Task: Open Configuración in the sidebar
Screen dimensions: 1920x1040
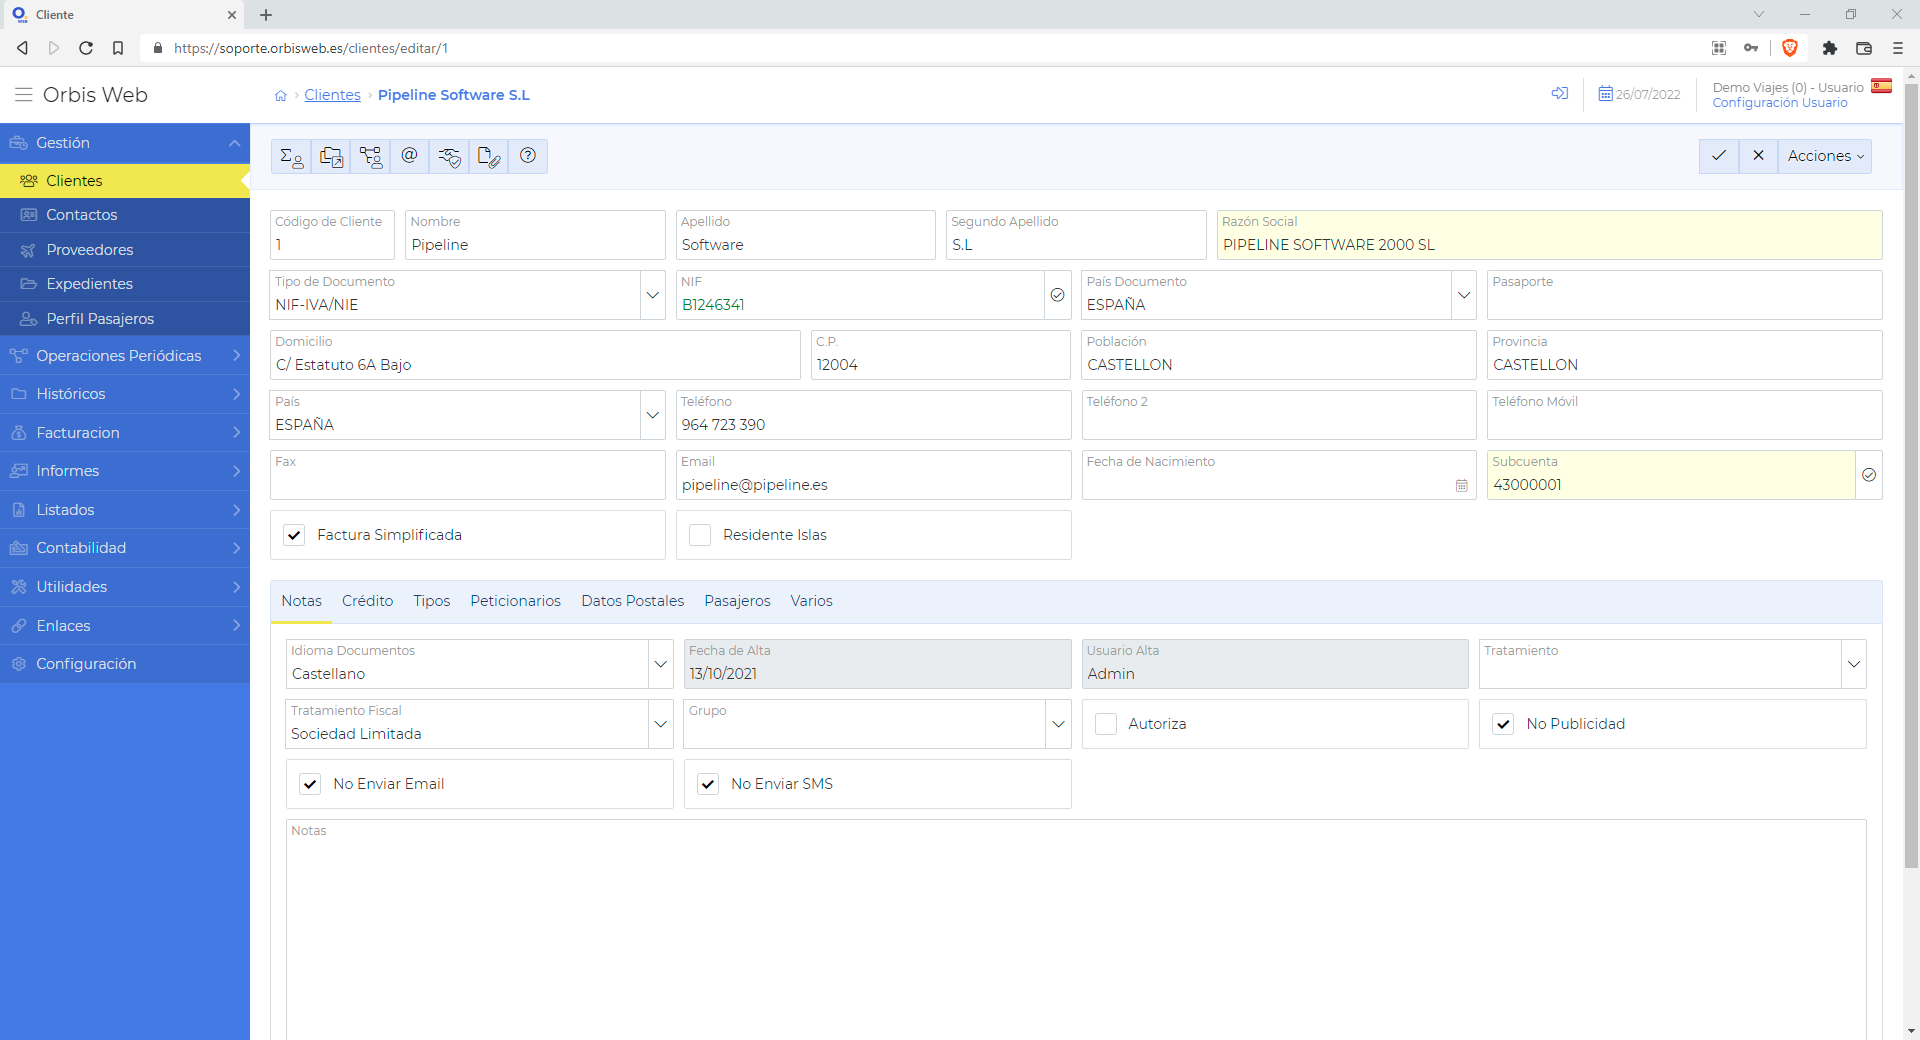Action: 125,664
